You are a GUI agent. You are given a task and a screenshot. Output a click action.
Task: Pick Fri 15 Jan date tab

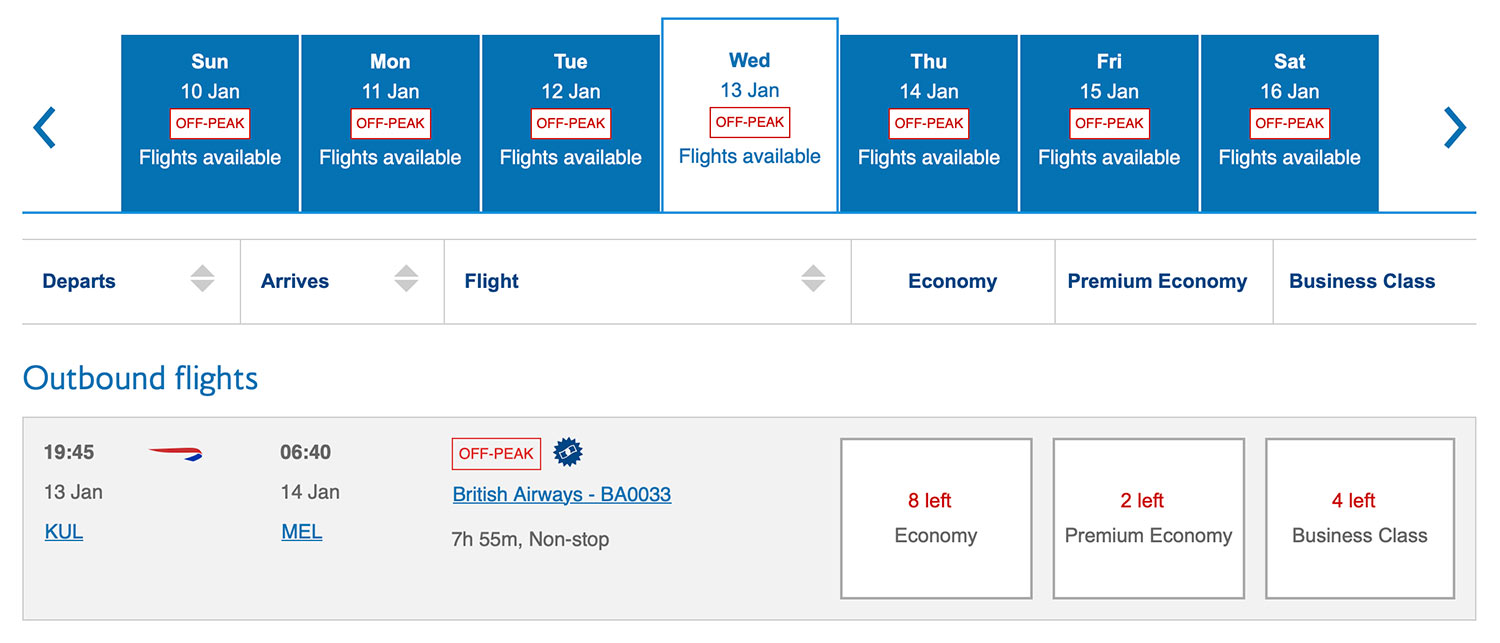(1109, 124)
